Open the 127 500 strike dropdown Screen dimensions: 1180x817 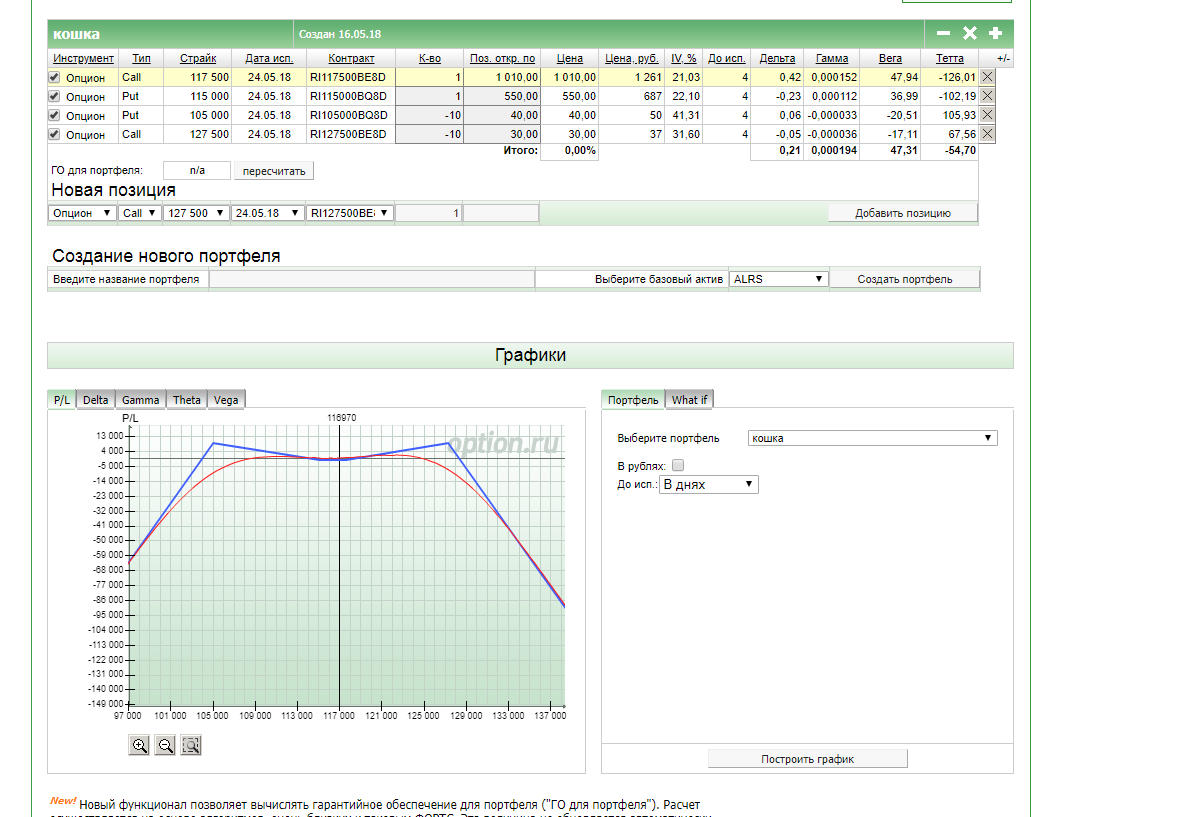point(196,213)
